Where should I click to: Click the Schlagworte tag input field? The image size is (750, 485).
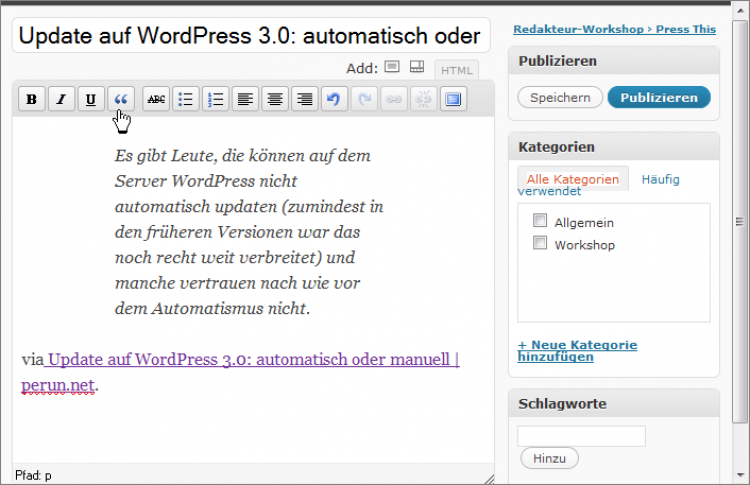581,436
